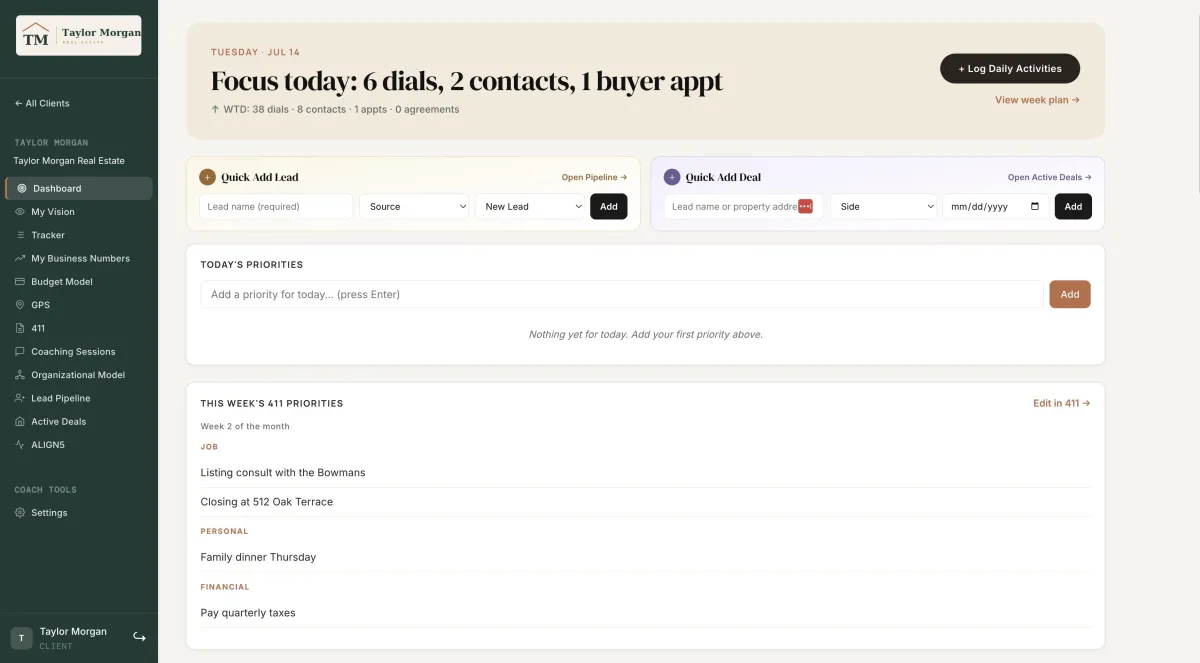1200x663 pixels.
Task: Click 'Family dinner Thursday' priority
Action: click(258, 557)
